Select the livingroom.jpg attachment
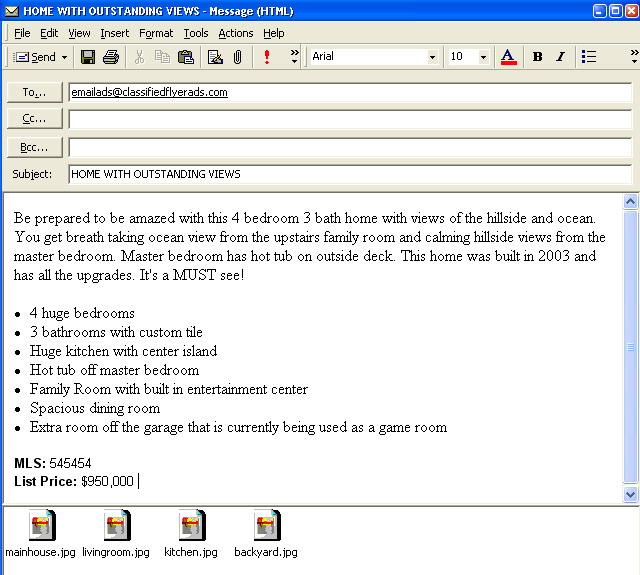640x575 pixels. tap(116, 533)
